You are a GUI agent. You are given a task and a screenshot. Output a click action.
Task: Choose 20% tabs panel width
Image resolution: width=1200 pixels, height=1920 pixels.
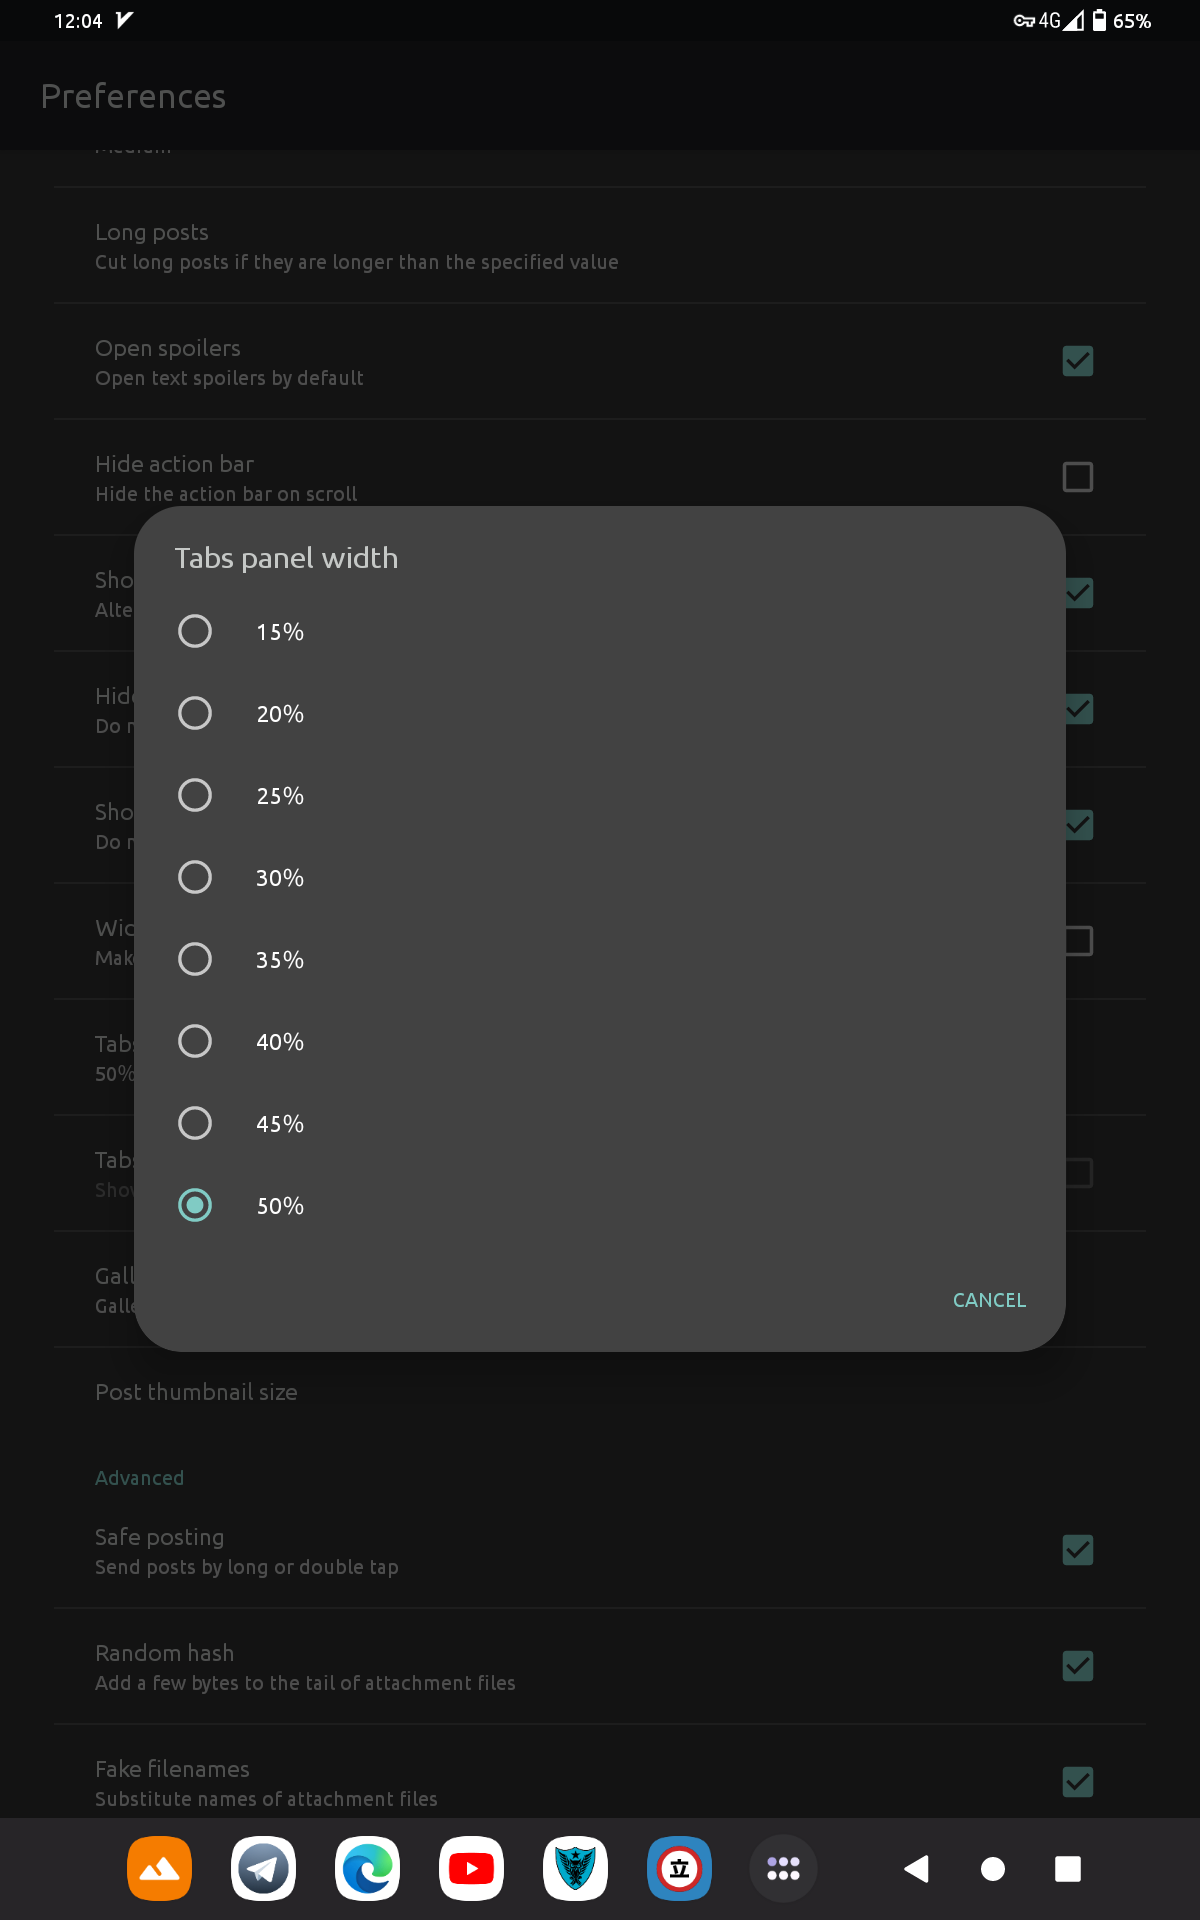click(x=599, y=713)
